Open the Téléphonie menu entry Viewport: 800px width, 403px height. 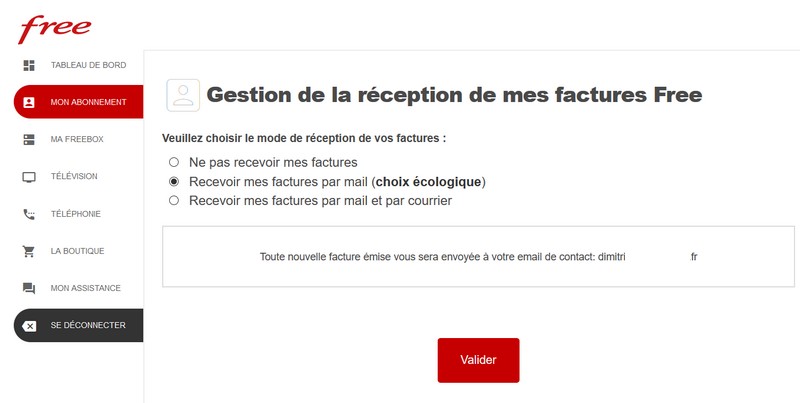[75, 214]
